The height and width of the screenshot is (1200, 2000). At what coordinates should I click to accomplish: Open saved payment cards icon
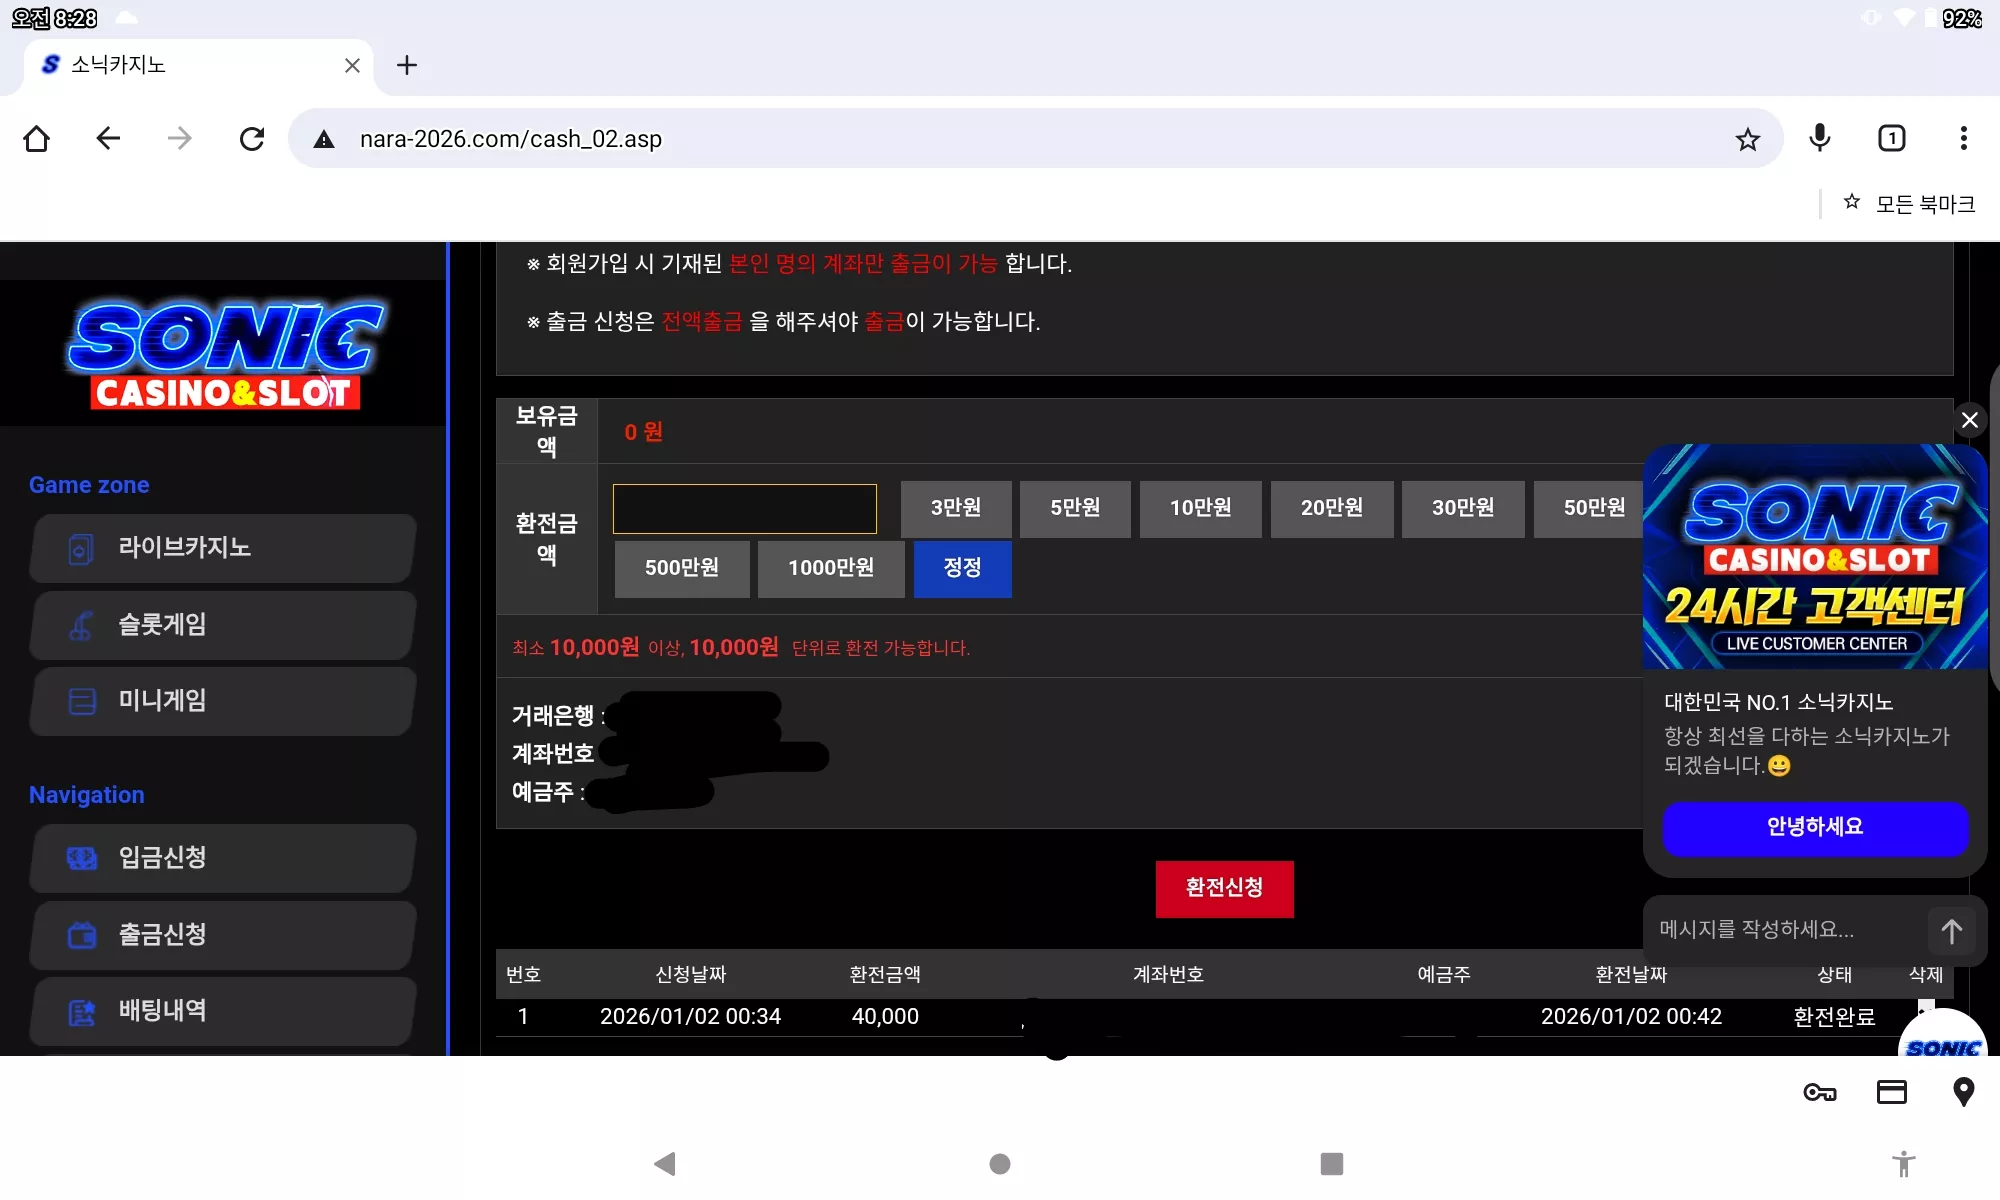[1892, 1092]
